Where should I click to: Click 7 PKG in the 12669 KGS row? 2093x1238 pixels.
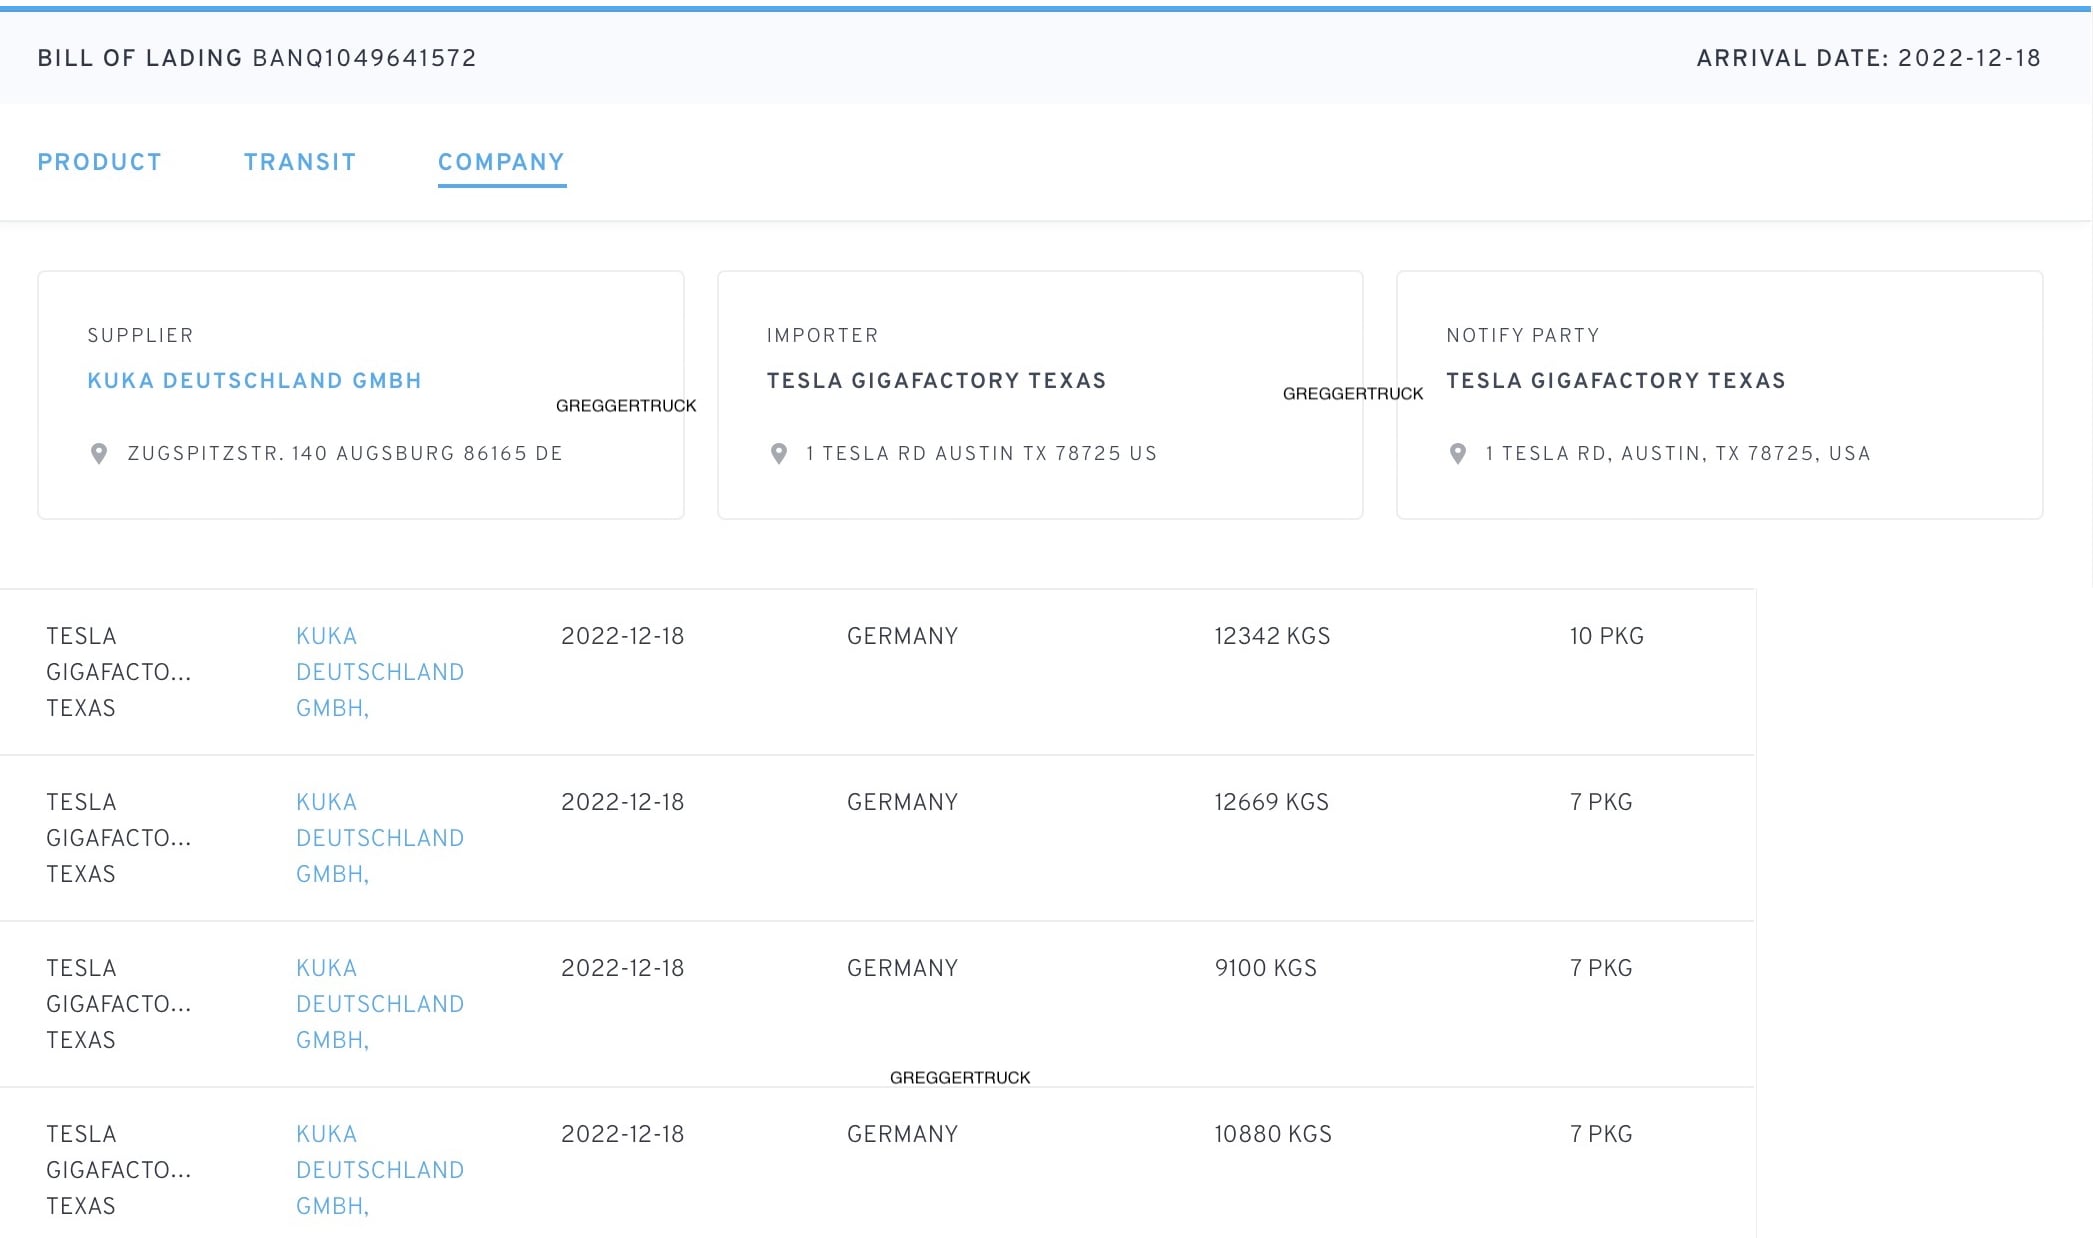click(x=1600, y=802)
